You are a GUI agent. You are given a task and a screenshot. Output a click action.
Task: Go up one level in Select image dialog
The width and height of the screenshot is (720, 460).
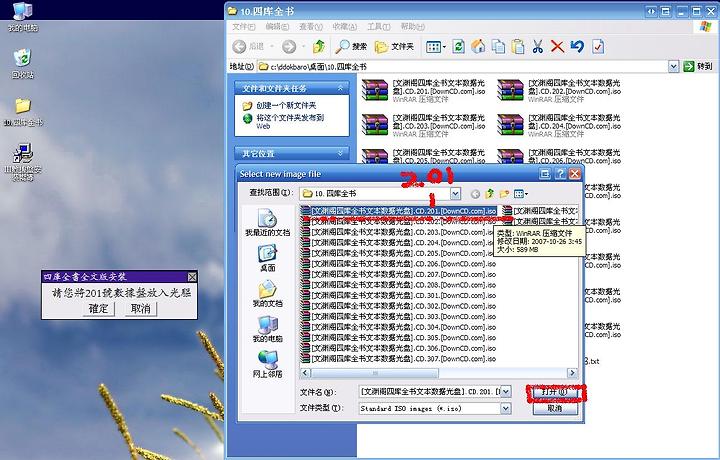(x=489, y=194)
